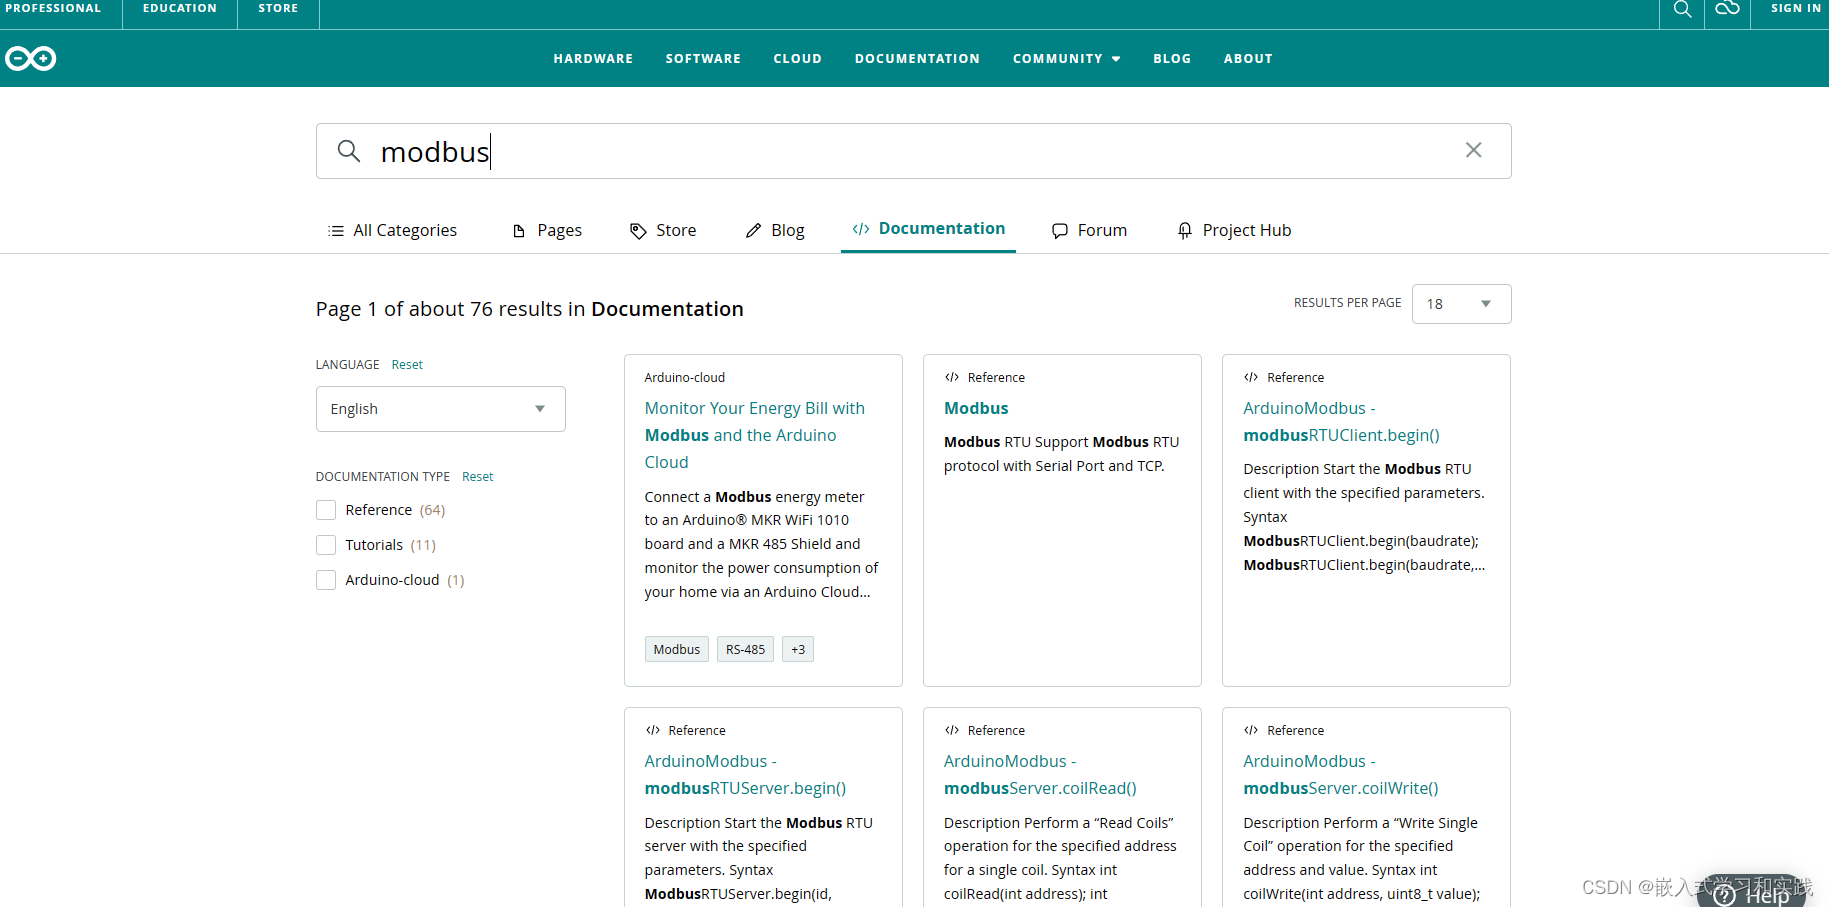Open the modbusRTUClient.begin() reference
1829x907 pixels.
(x=1341, y=422)
